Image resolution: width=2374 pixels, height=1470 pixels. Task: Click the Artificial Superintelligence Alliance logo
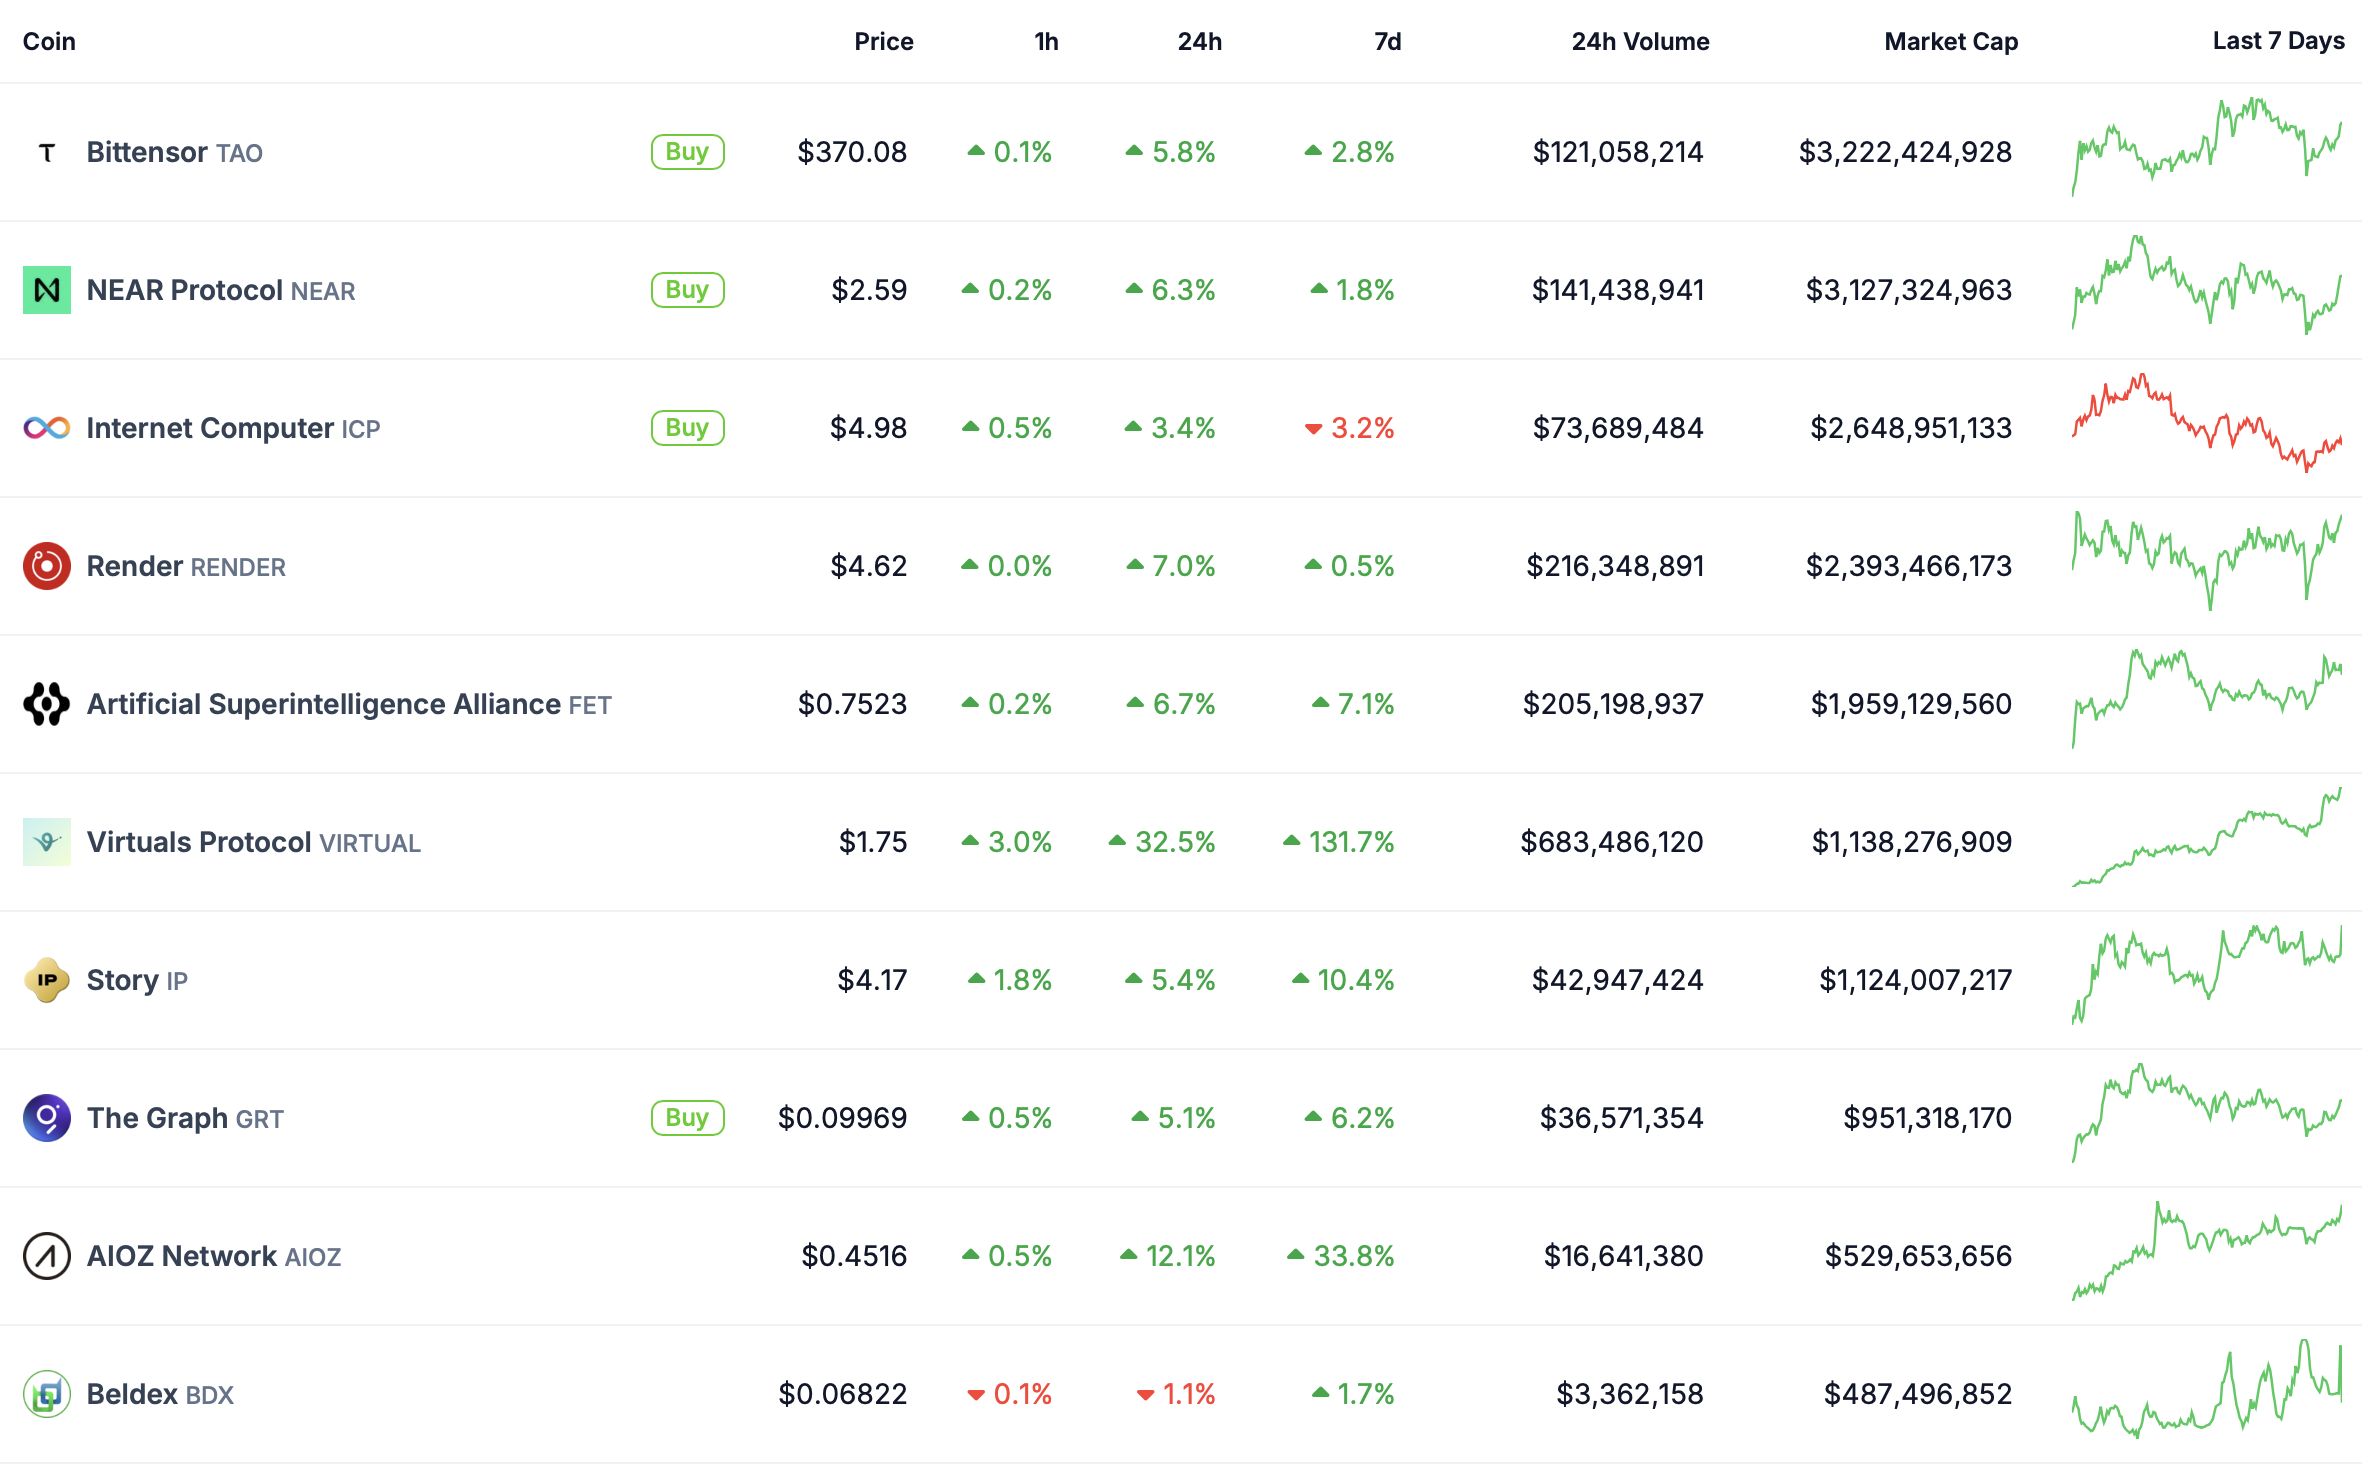coord(47,705)
